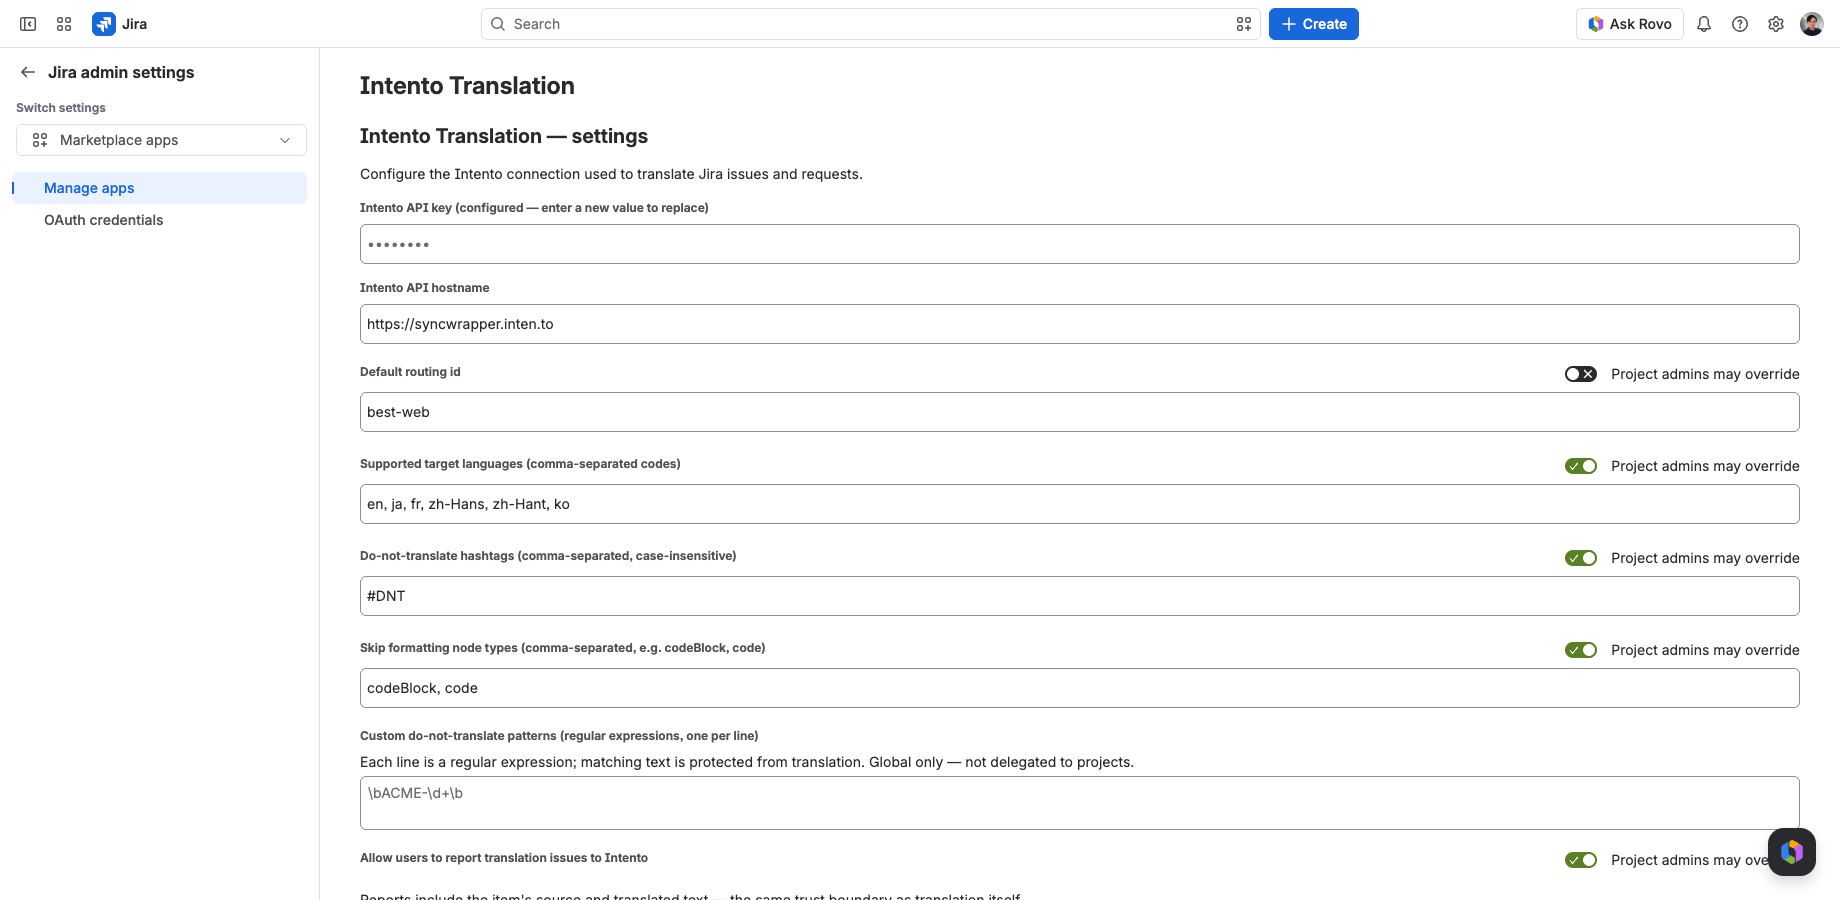The width and height of the screenshot is (1840, 900).
Task: Click the Do-not-translate hashtags field
Action: click(x=1079, y=596)
